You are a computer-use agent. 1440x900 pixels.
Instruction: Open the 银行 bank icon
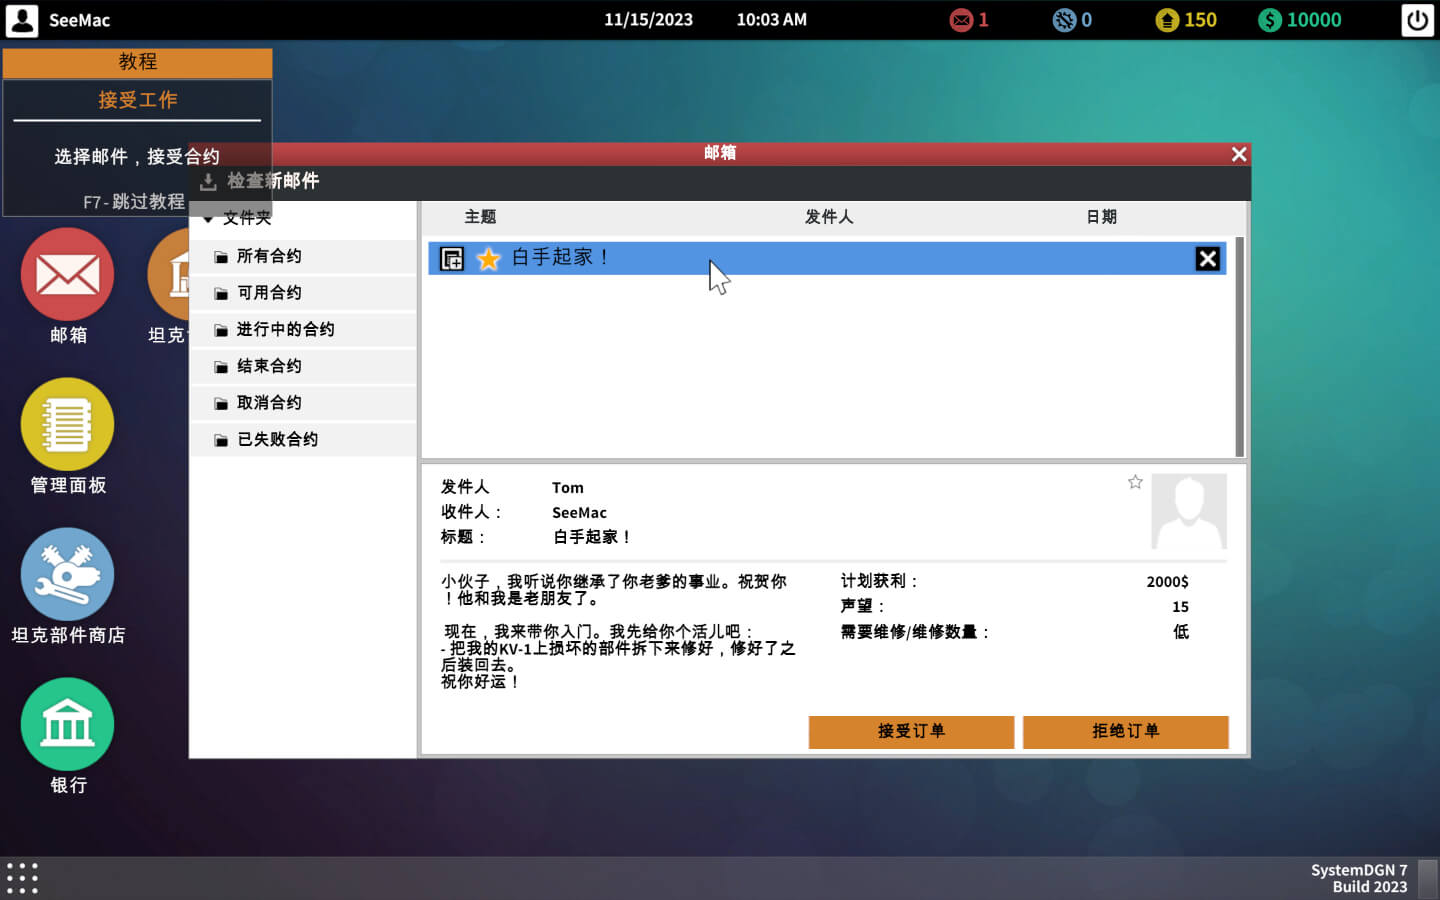coord(67,725)
